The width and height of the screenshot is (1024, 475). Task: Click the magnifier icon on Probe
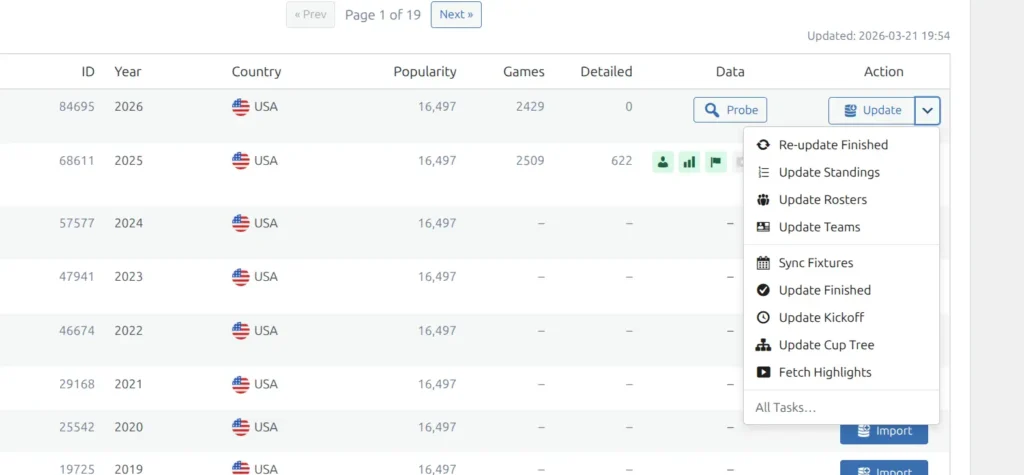[712, 110]
